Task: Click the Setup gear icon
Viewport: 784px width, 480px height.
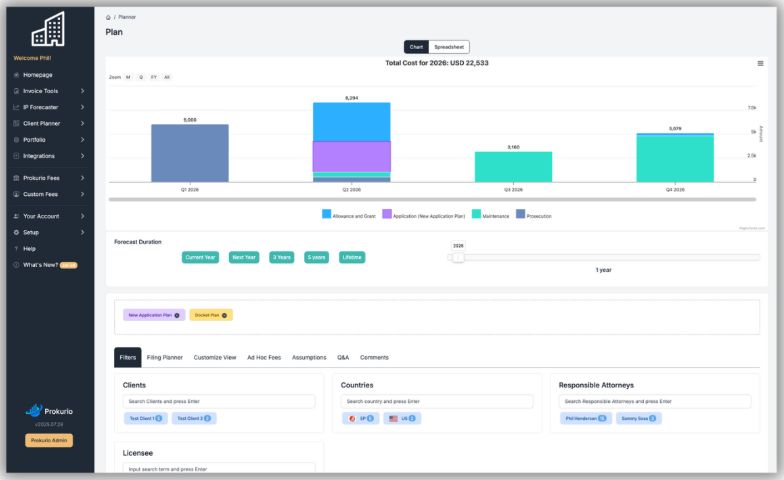Action: pyautogui.click(x=16, y=232)
